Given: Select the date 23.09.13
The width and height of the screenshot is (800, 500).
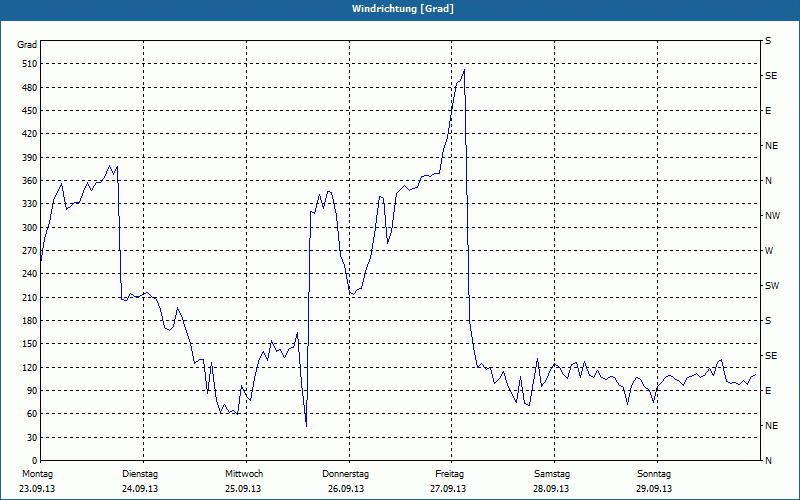Looking at the screenshot, I should coord(37,489).
